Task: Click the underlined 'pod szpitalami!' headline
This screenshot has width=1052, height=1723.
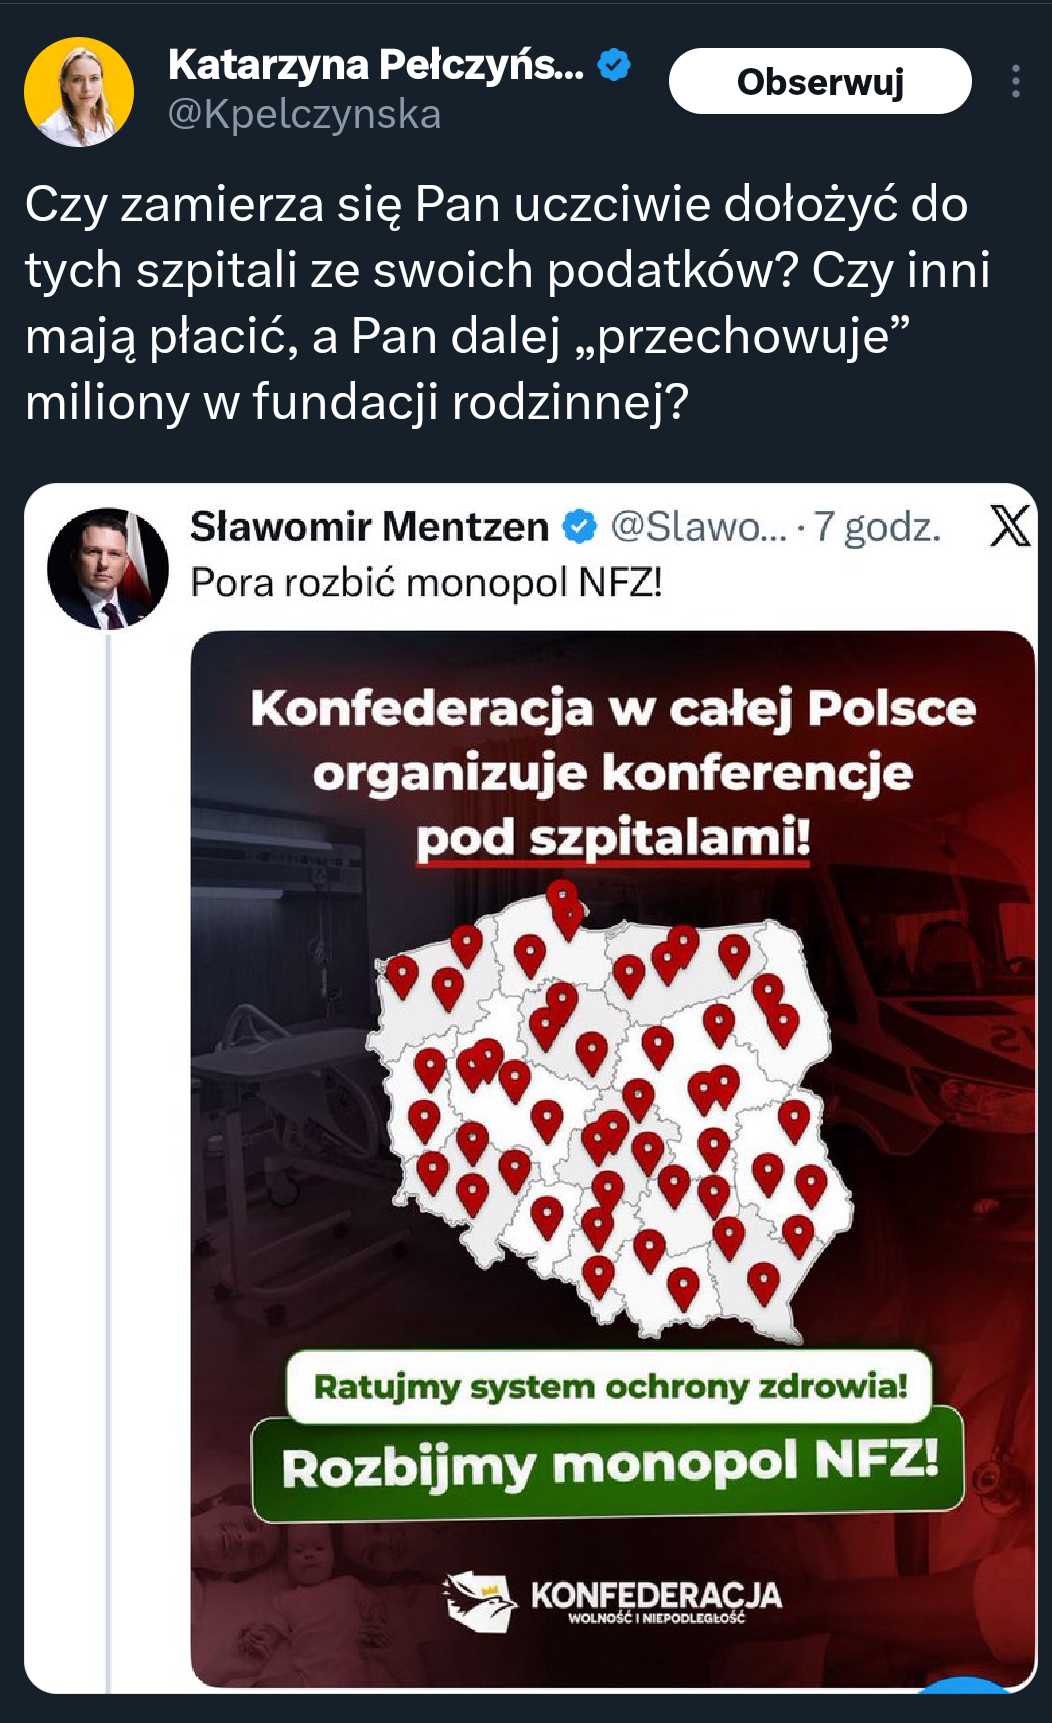Action: pyautogui.click(x=612, y=838)
